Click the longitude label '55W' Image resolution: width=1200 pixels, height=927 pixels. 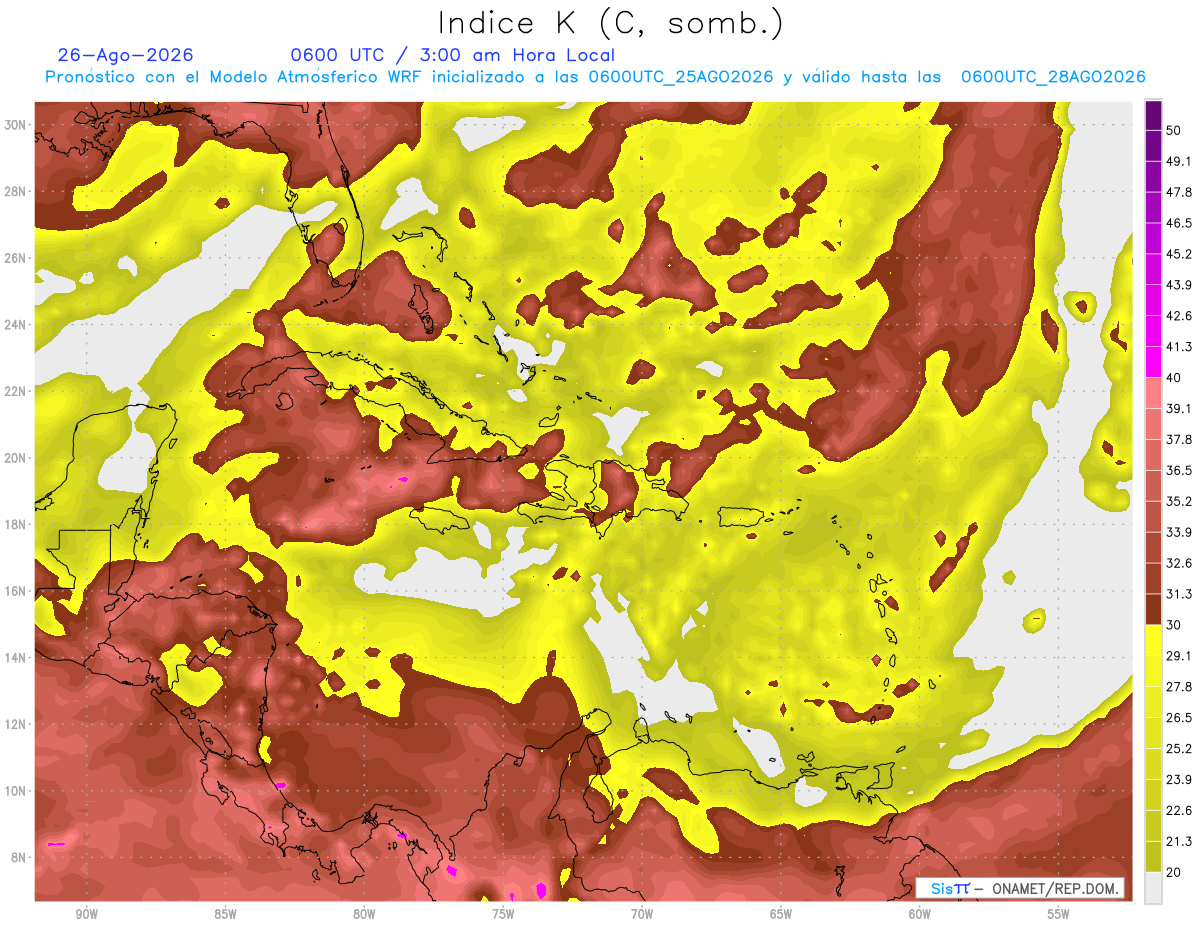pyautogui.click(x=1059, y=914)
